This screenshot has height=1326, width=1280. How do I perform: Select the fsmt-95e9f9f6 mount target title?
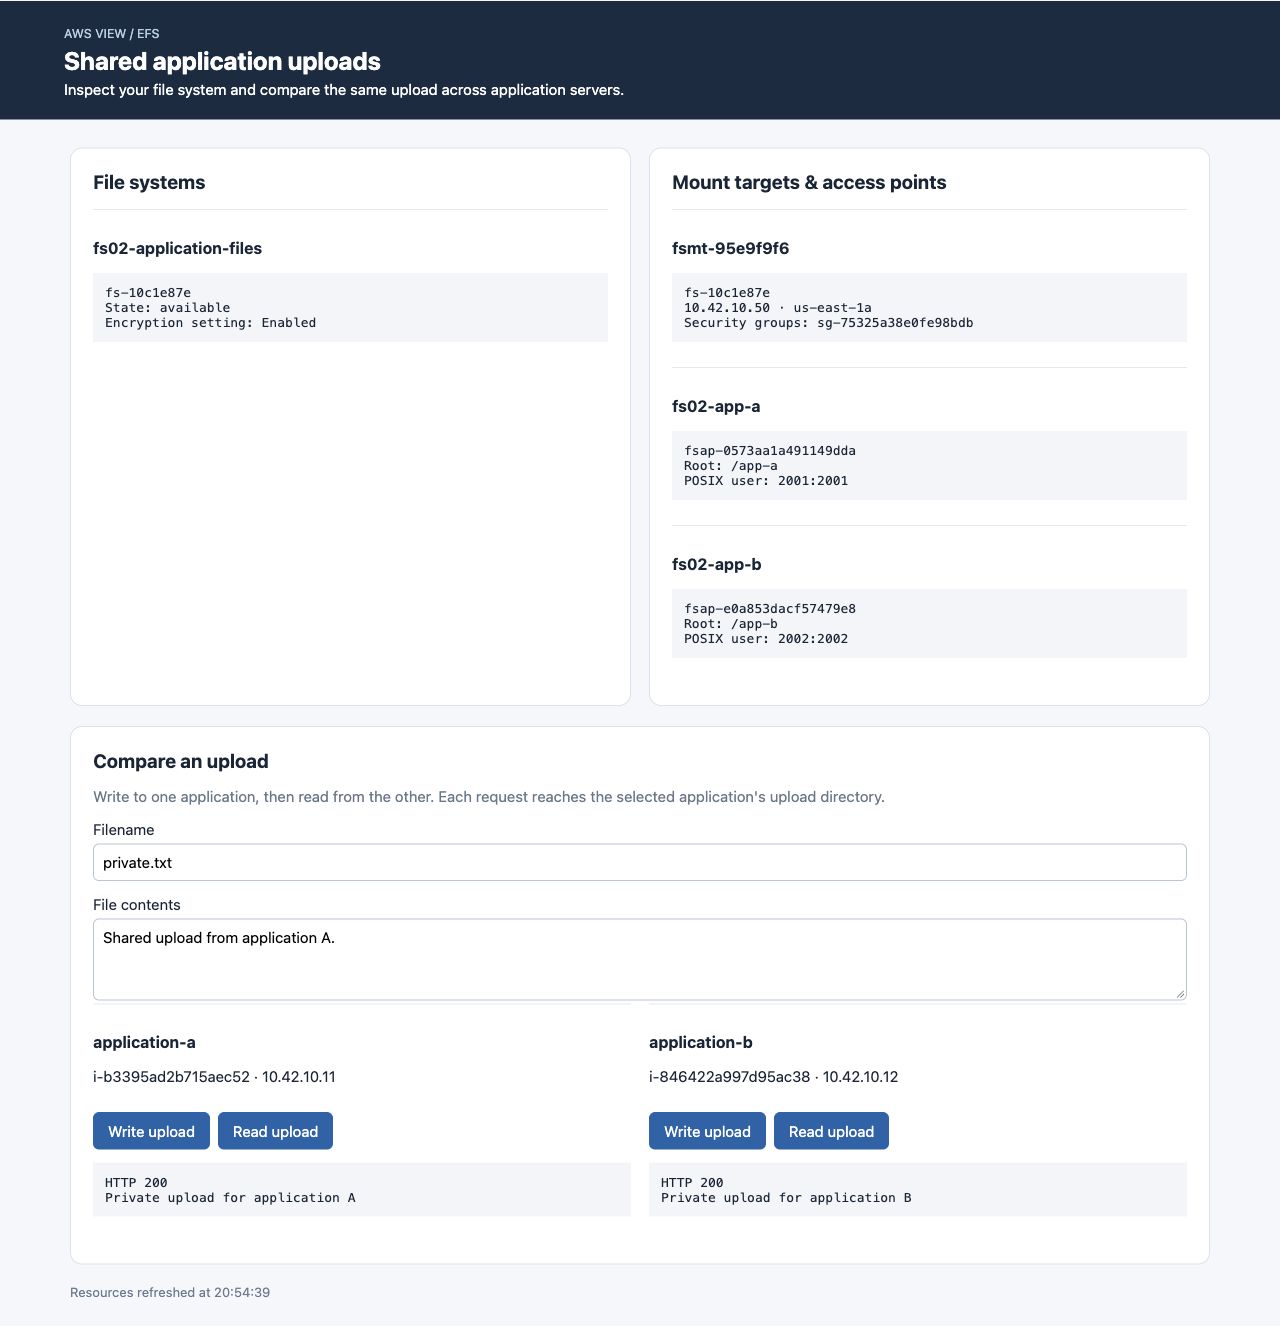coord(730,248)
